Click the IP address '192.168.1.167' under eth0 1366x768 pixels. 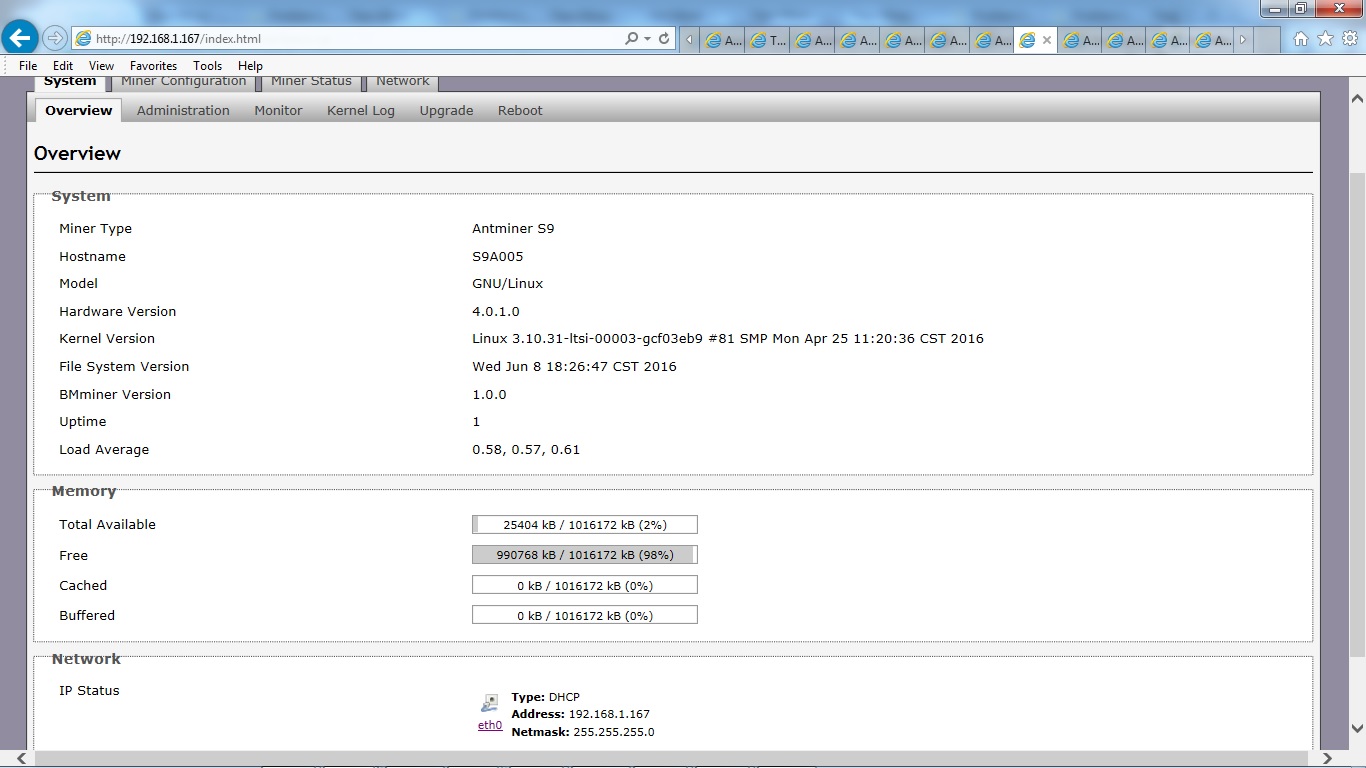pyautogui.click(x=609, y=714)
